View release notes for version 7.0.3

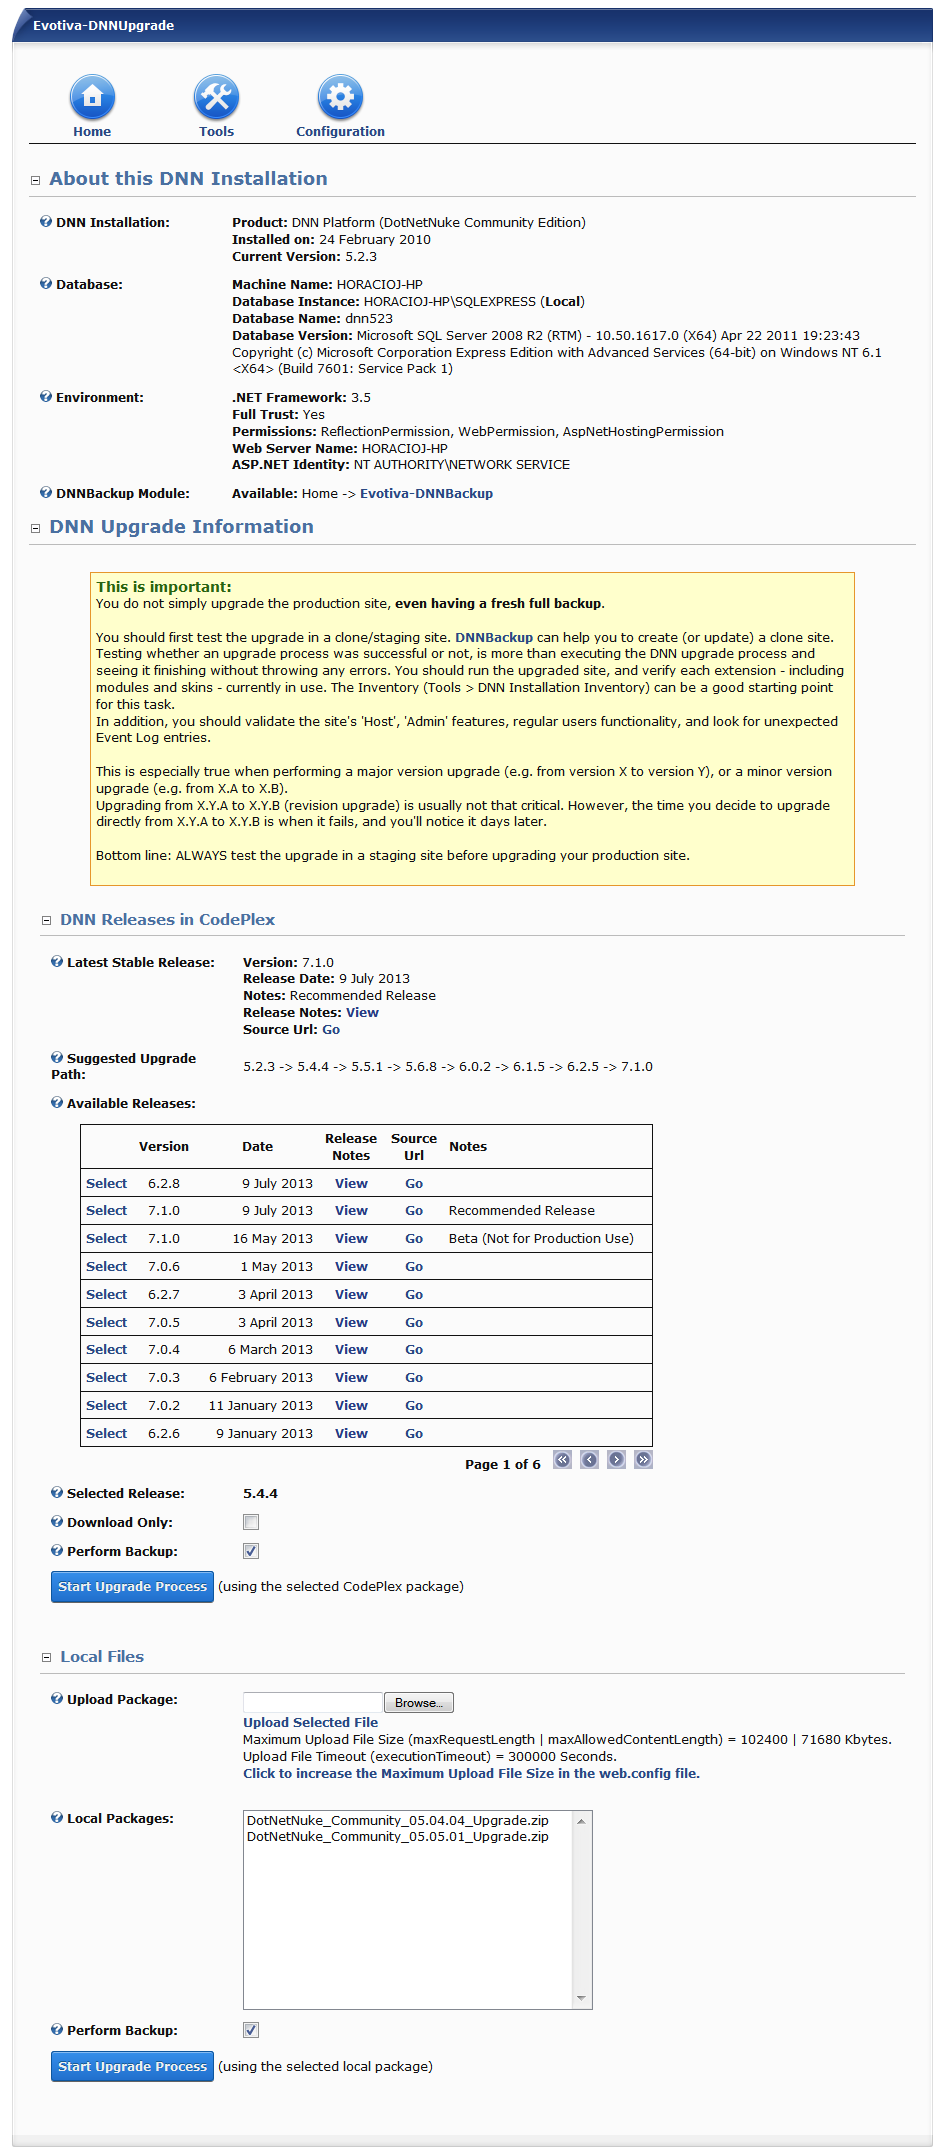pos(351,1377)
